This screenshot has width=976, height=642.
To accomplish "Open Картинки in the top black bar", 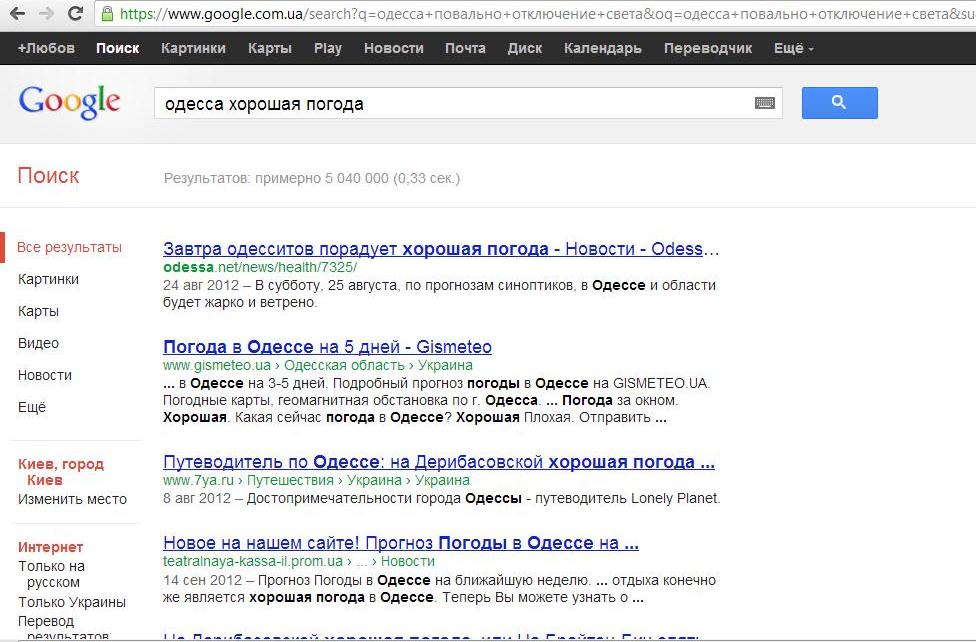I will tap(193, 48).
